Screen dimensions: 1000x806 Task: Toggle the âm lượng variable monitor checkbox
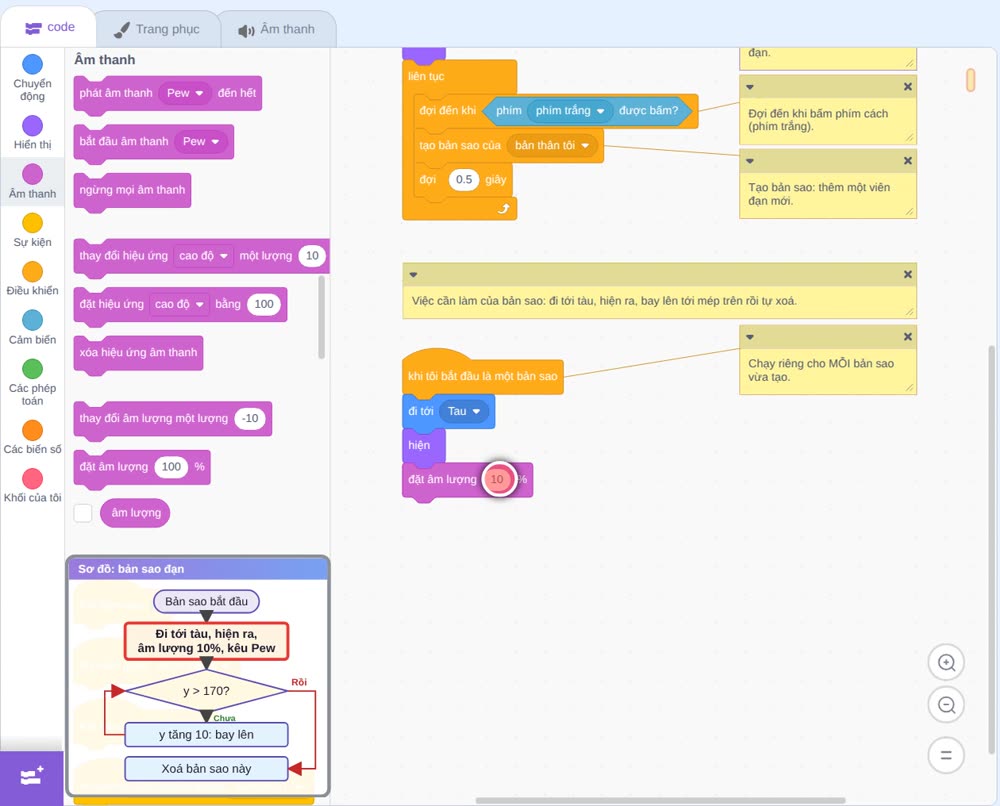pos(83,513)
